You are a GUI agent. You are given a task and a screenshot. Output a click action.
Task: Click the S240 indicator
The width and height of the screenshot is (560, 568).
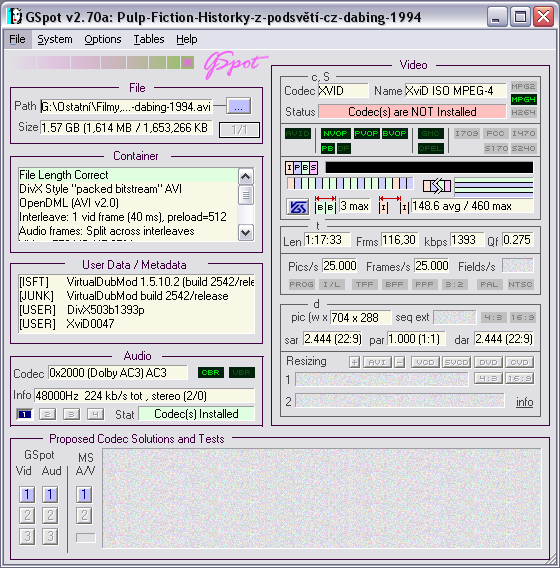pyautogui.click(x=523, y=148)
